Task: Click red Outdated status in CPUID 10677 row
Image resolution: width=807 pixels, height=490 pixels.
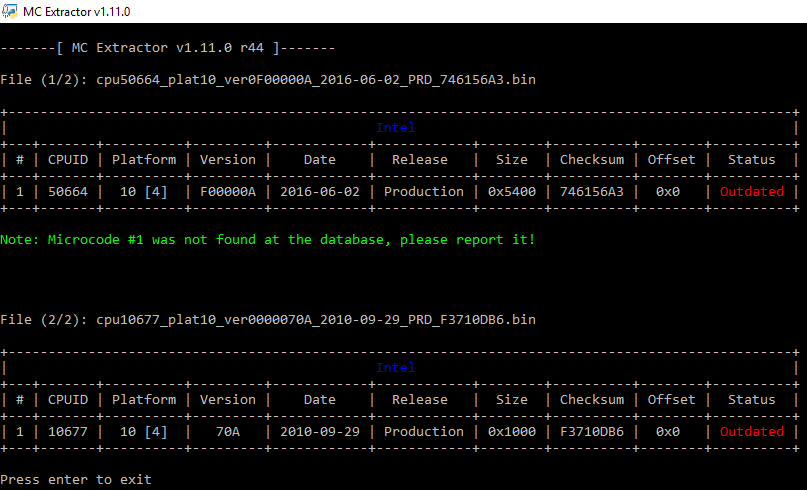Action: tap(751, 432)
